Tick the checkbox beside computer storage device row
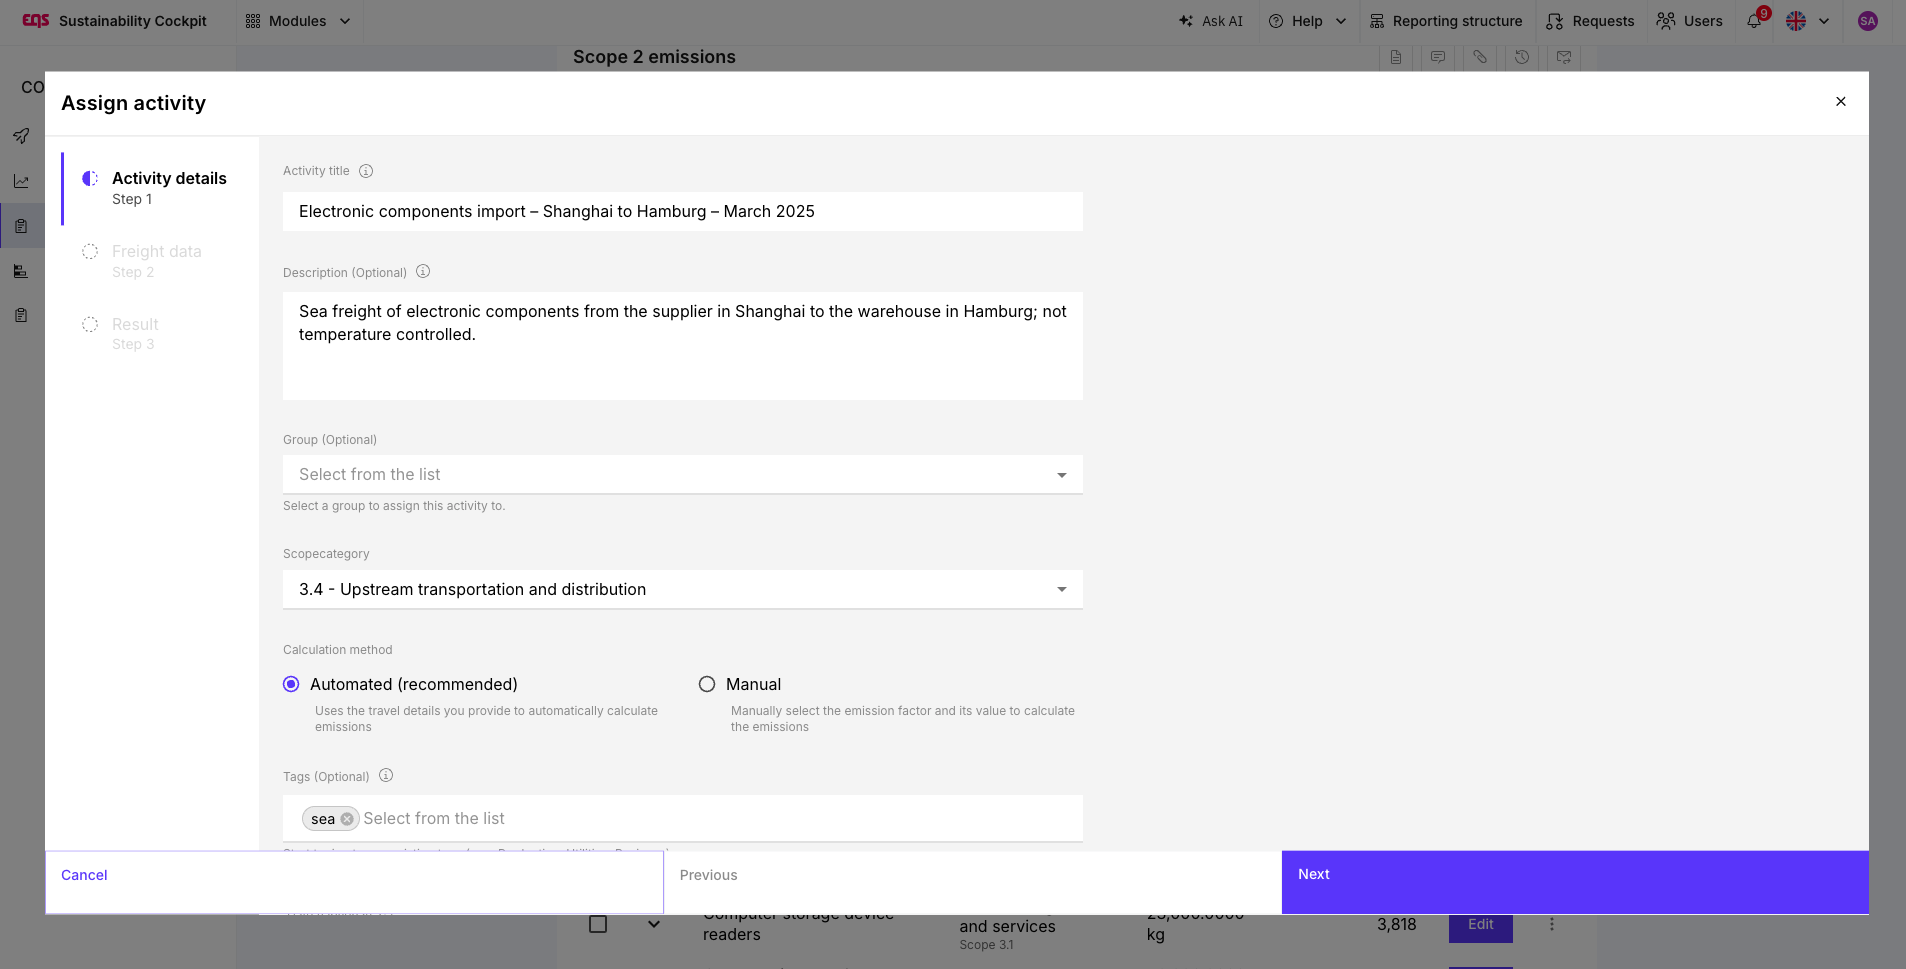 point(598,924)
